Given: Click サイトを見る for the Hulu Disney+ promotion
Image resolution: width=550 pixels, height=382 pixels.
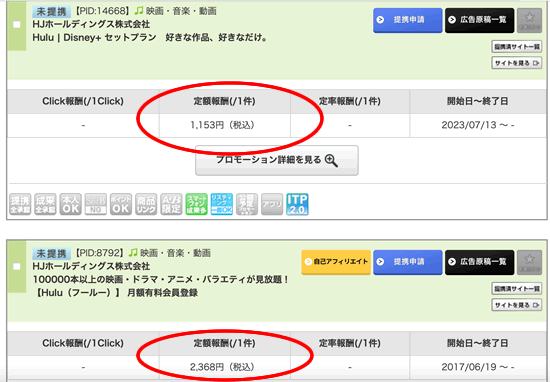Looking at the screenshot, I should [x=517, y=63].
